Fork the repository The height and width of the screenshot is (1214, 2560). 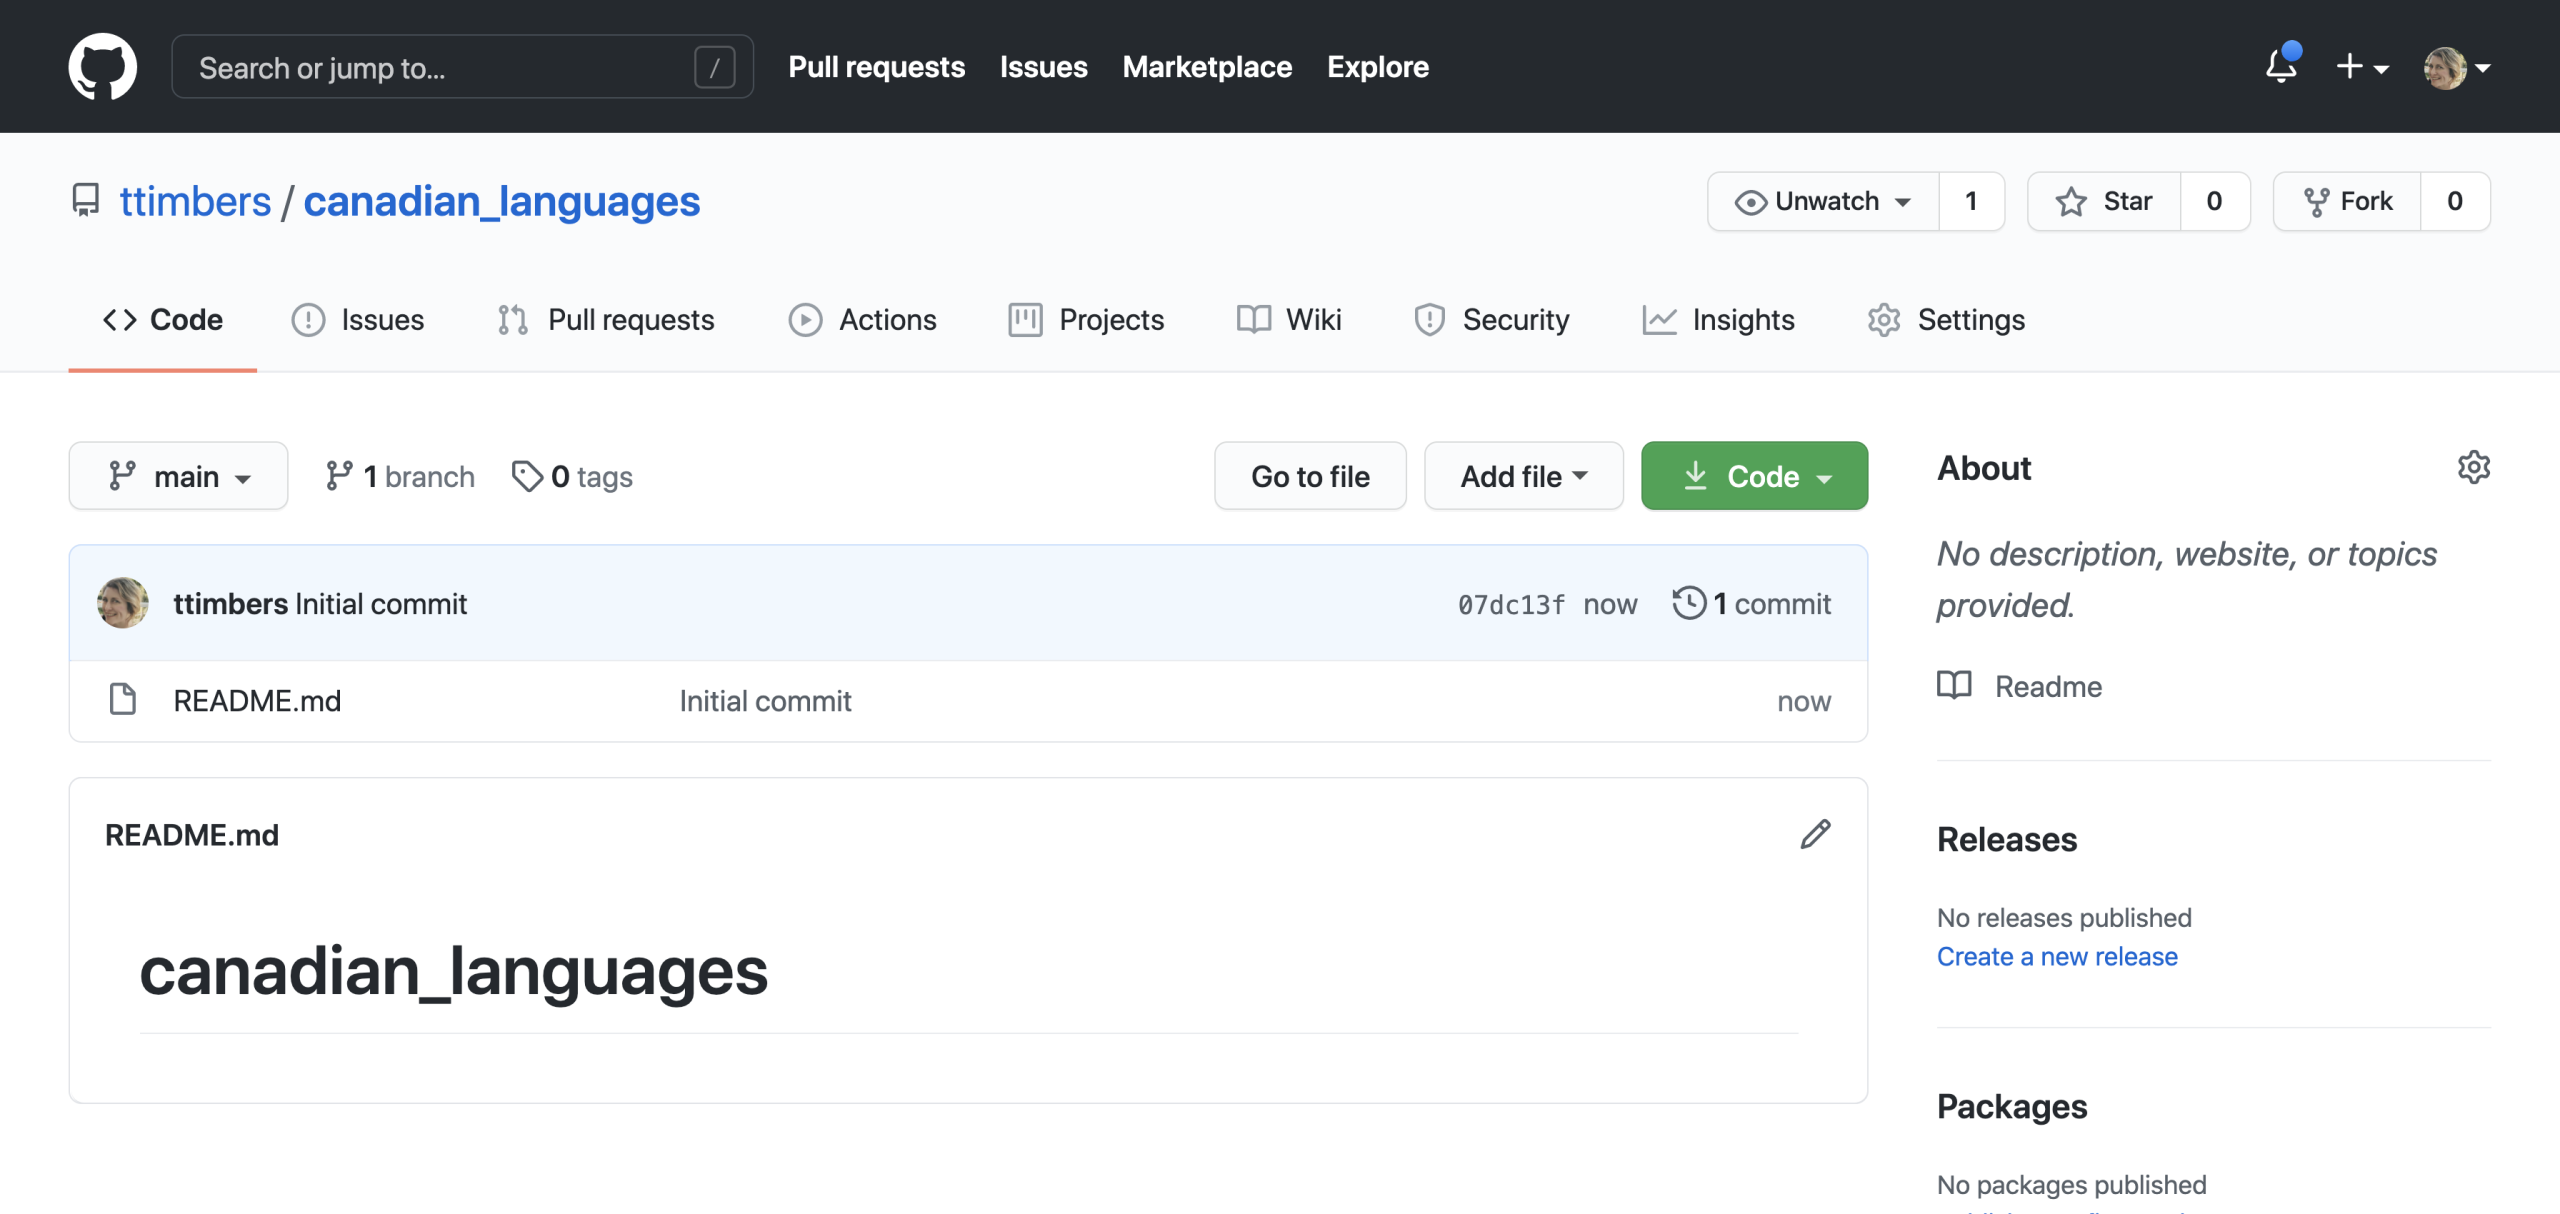pos(2347,201)
